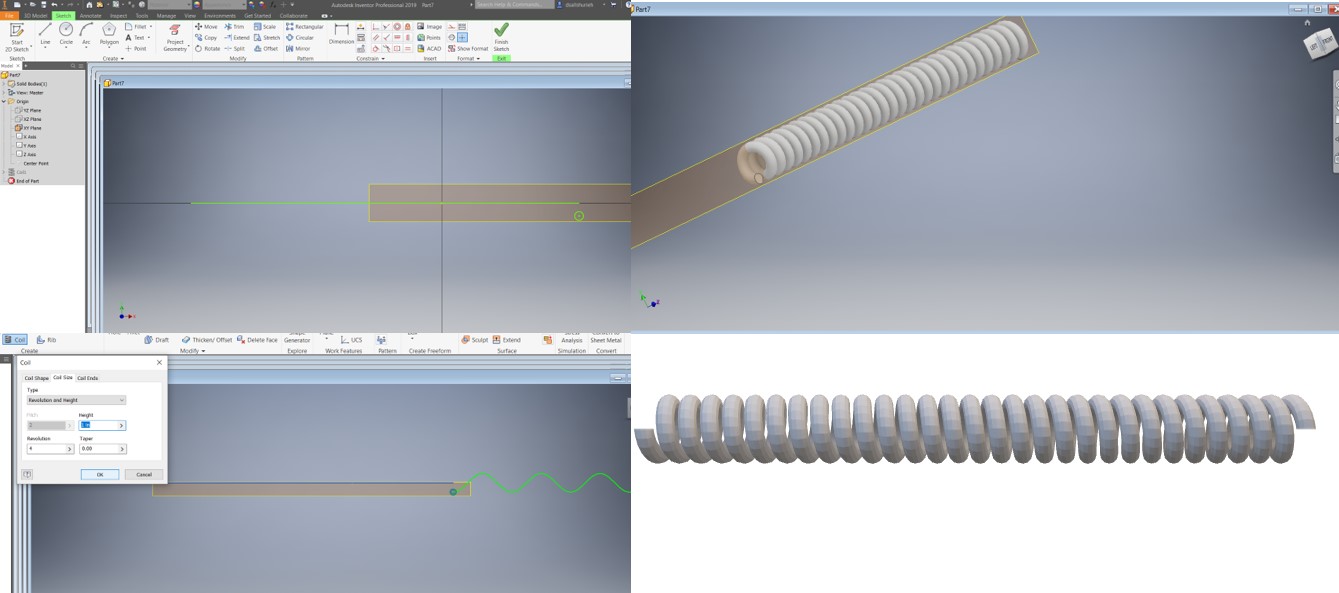1339x593 pixels.
Task: Activate the Rotate sketch tool
Action: pyautogui.click(x=208, y=48)
